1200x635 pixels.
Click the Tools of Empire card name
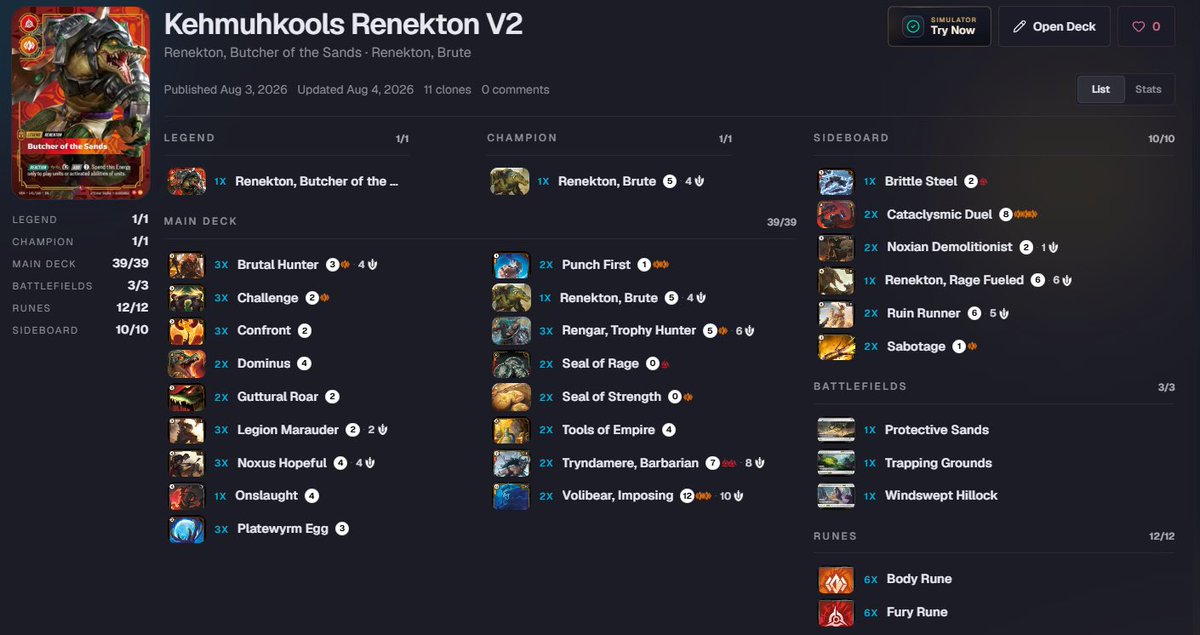click(609, 430)
